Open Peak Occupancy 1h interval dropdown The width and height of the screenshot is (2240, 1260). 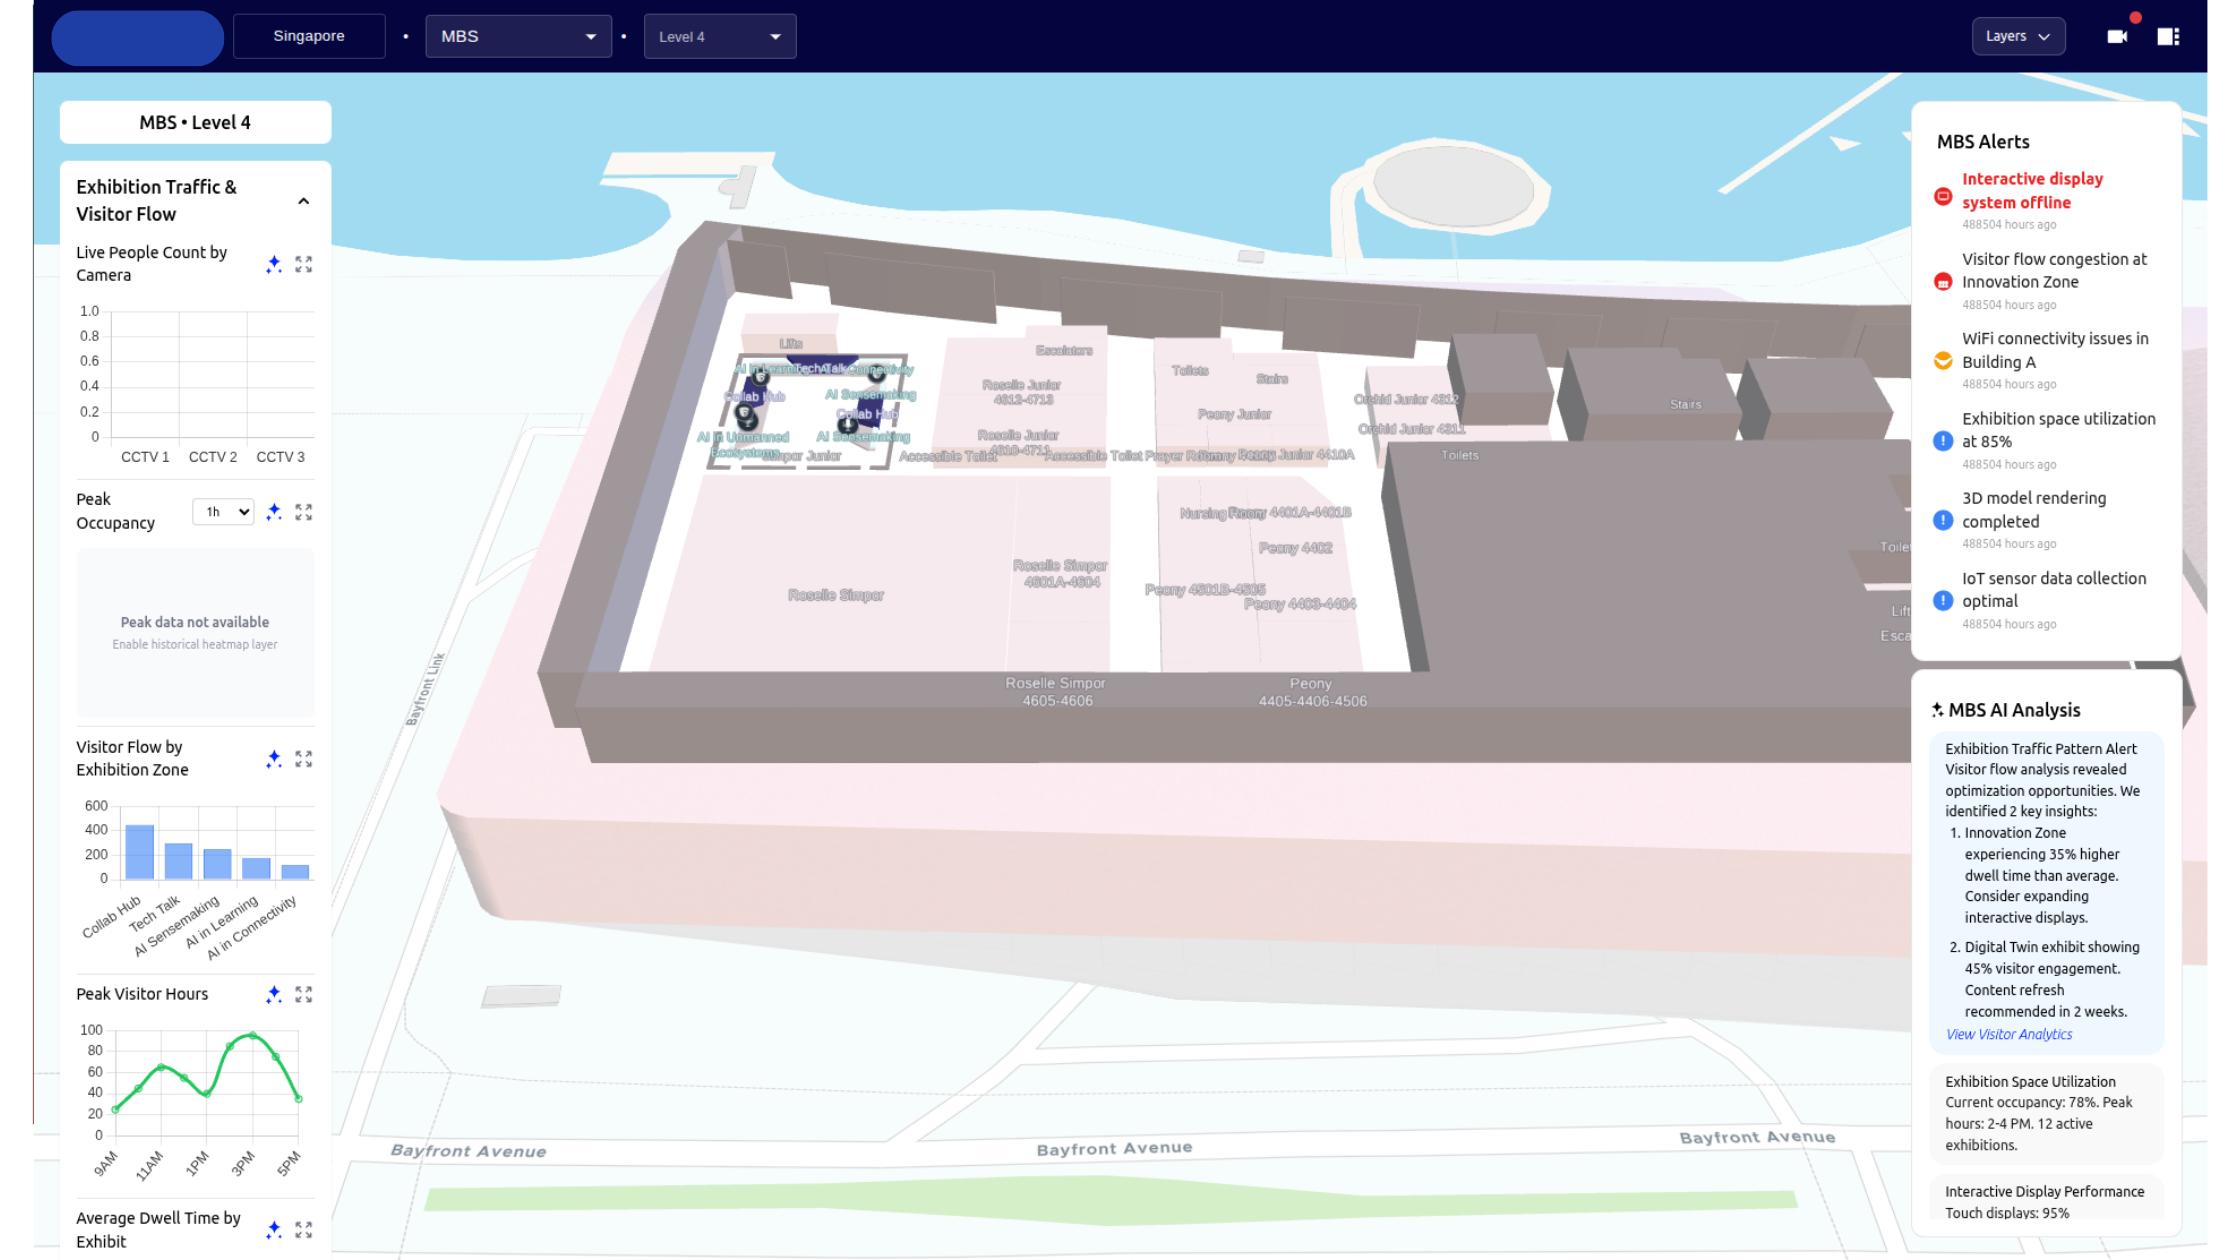pos(223,512)
